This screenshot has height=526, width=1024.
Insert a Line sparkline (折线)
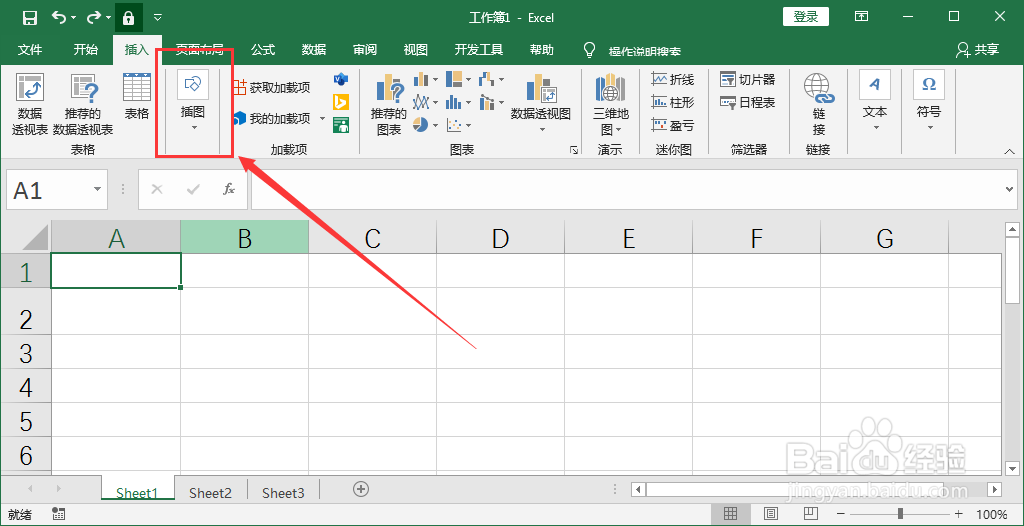(x=673, y=80)
